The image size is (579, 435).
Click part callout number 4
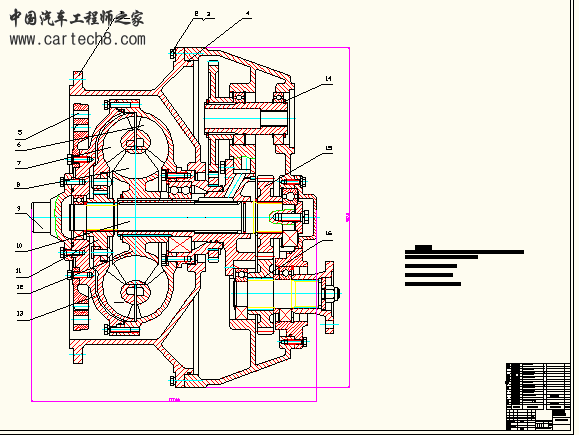248,13
